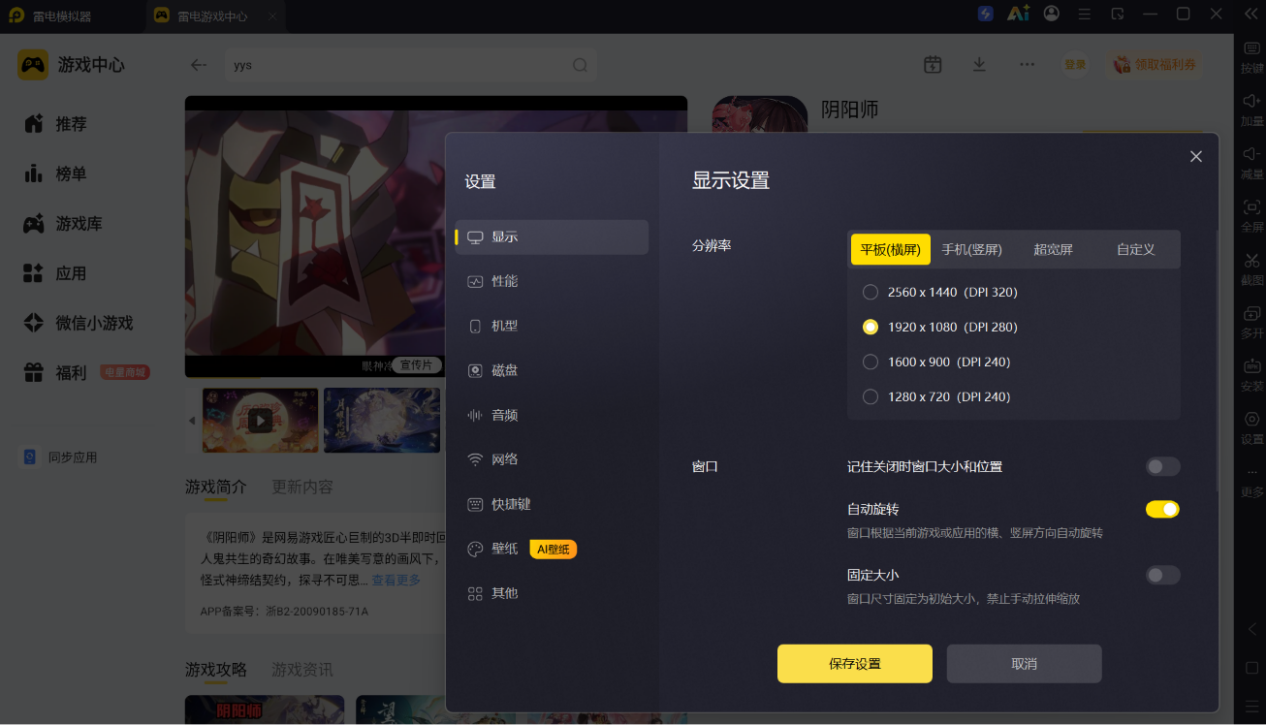The image size is (1266, 725).
Task: Click 全屏 fullscreen in right toolbar
Action: point(1252,216)
